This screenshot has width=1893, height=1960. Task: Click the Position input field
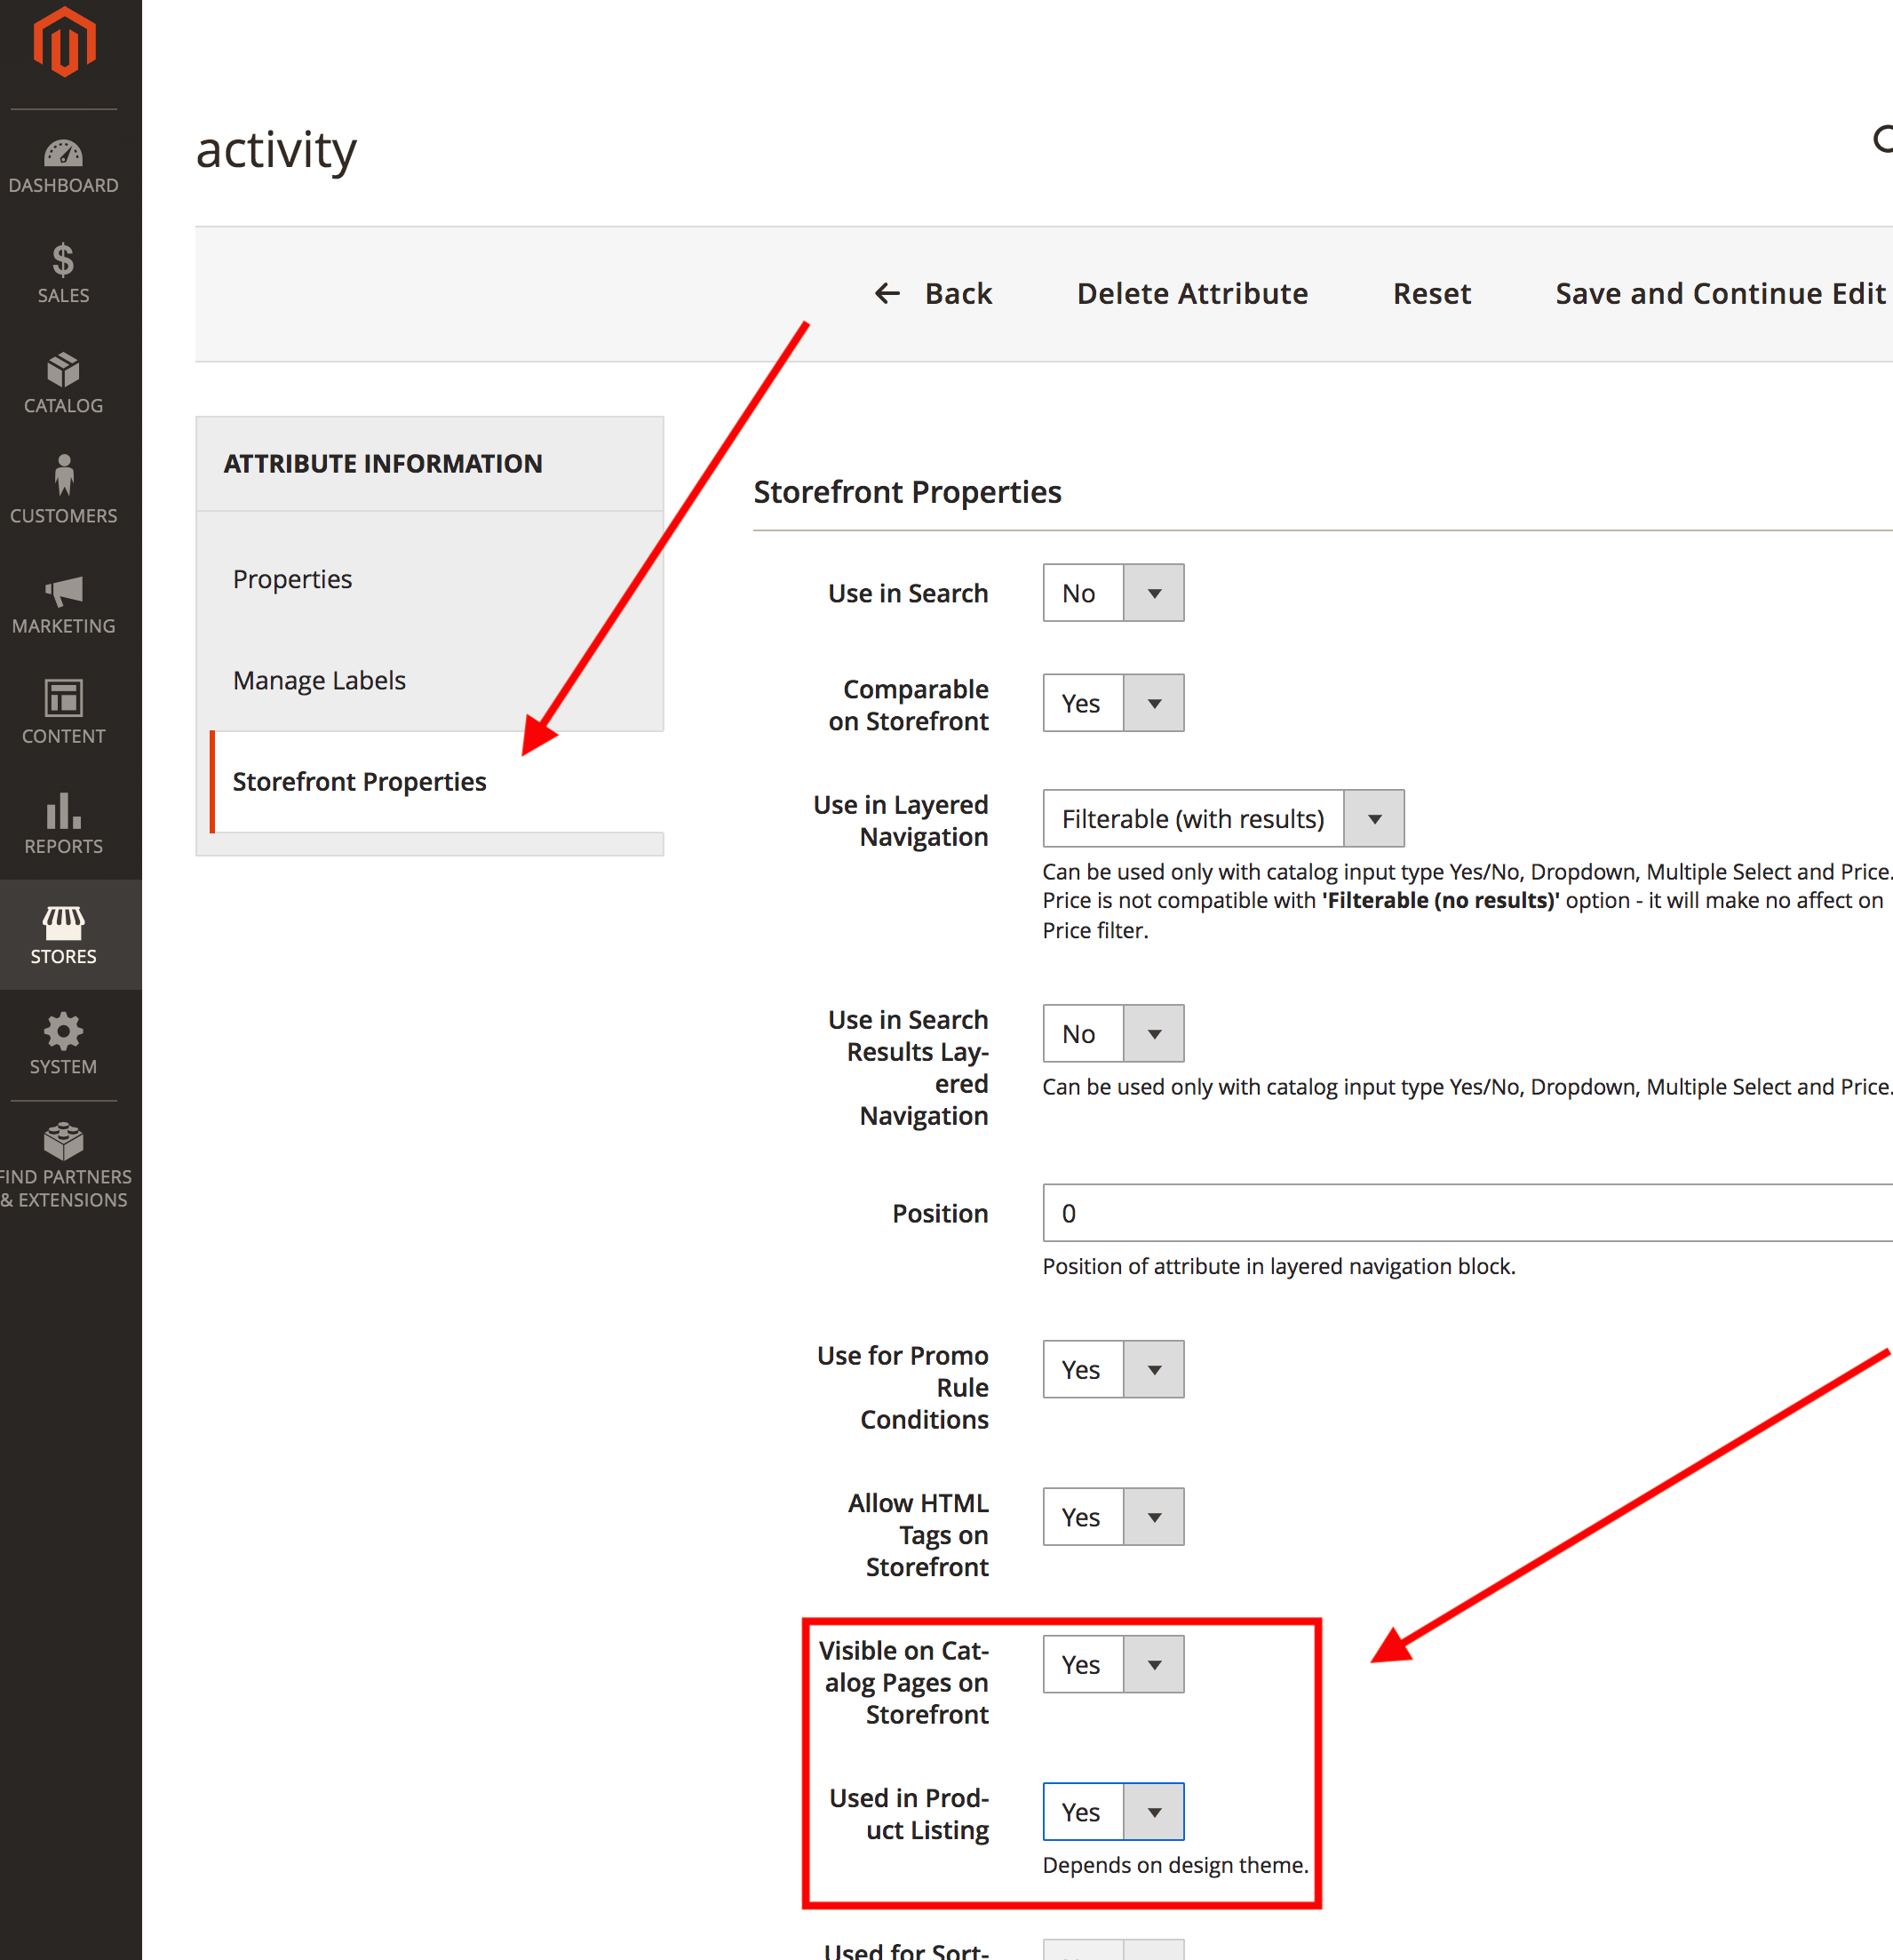pyautogui.click(x=1466, y=1213)
